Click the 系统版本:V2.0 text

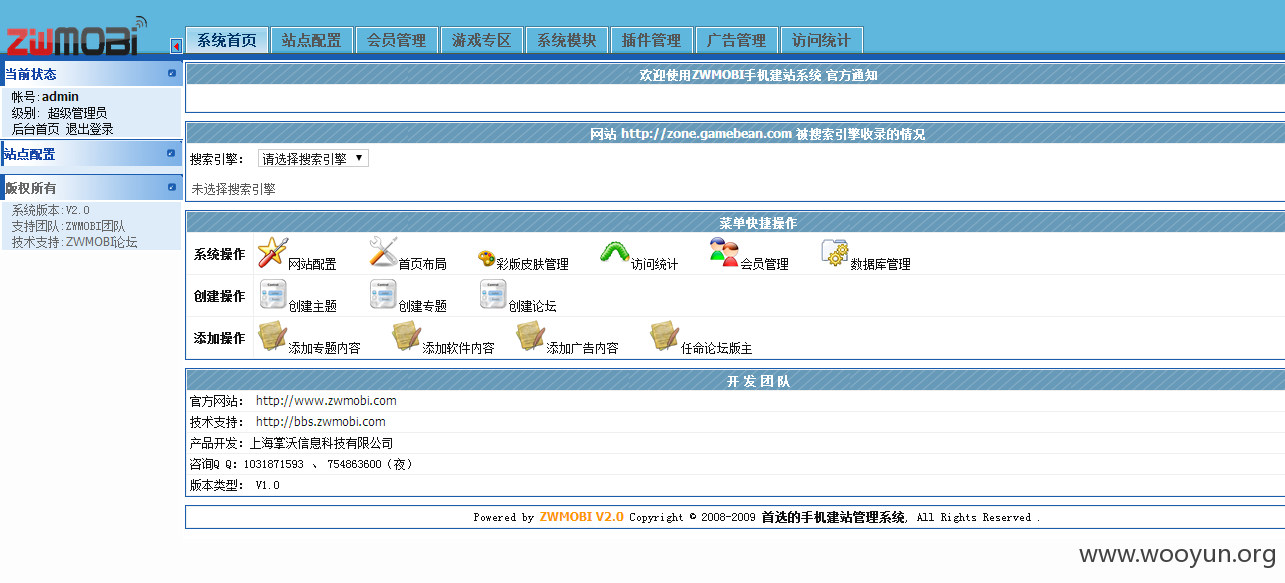coord(51,210)
